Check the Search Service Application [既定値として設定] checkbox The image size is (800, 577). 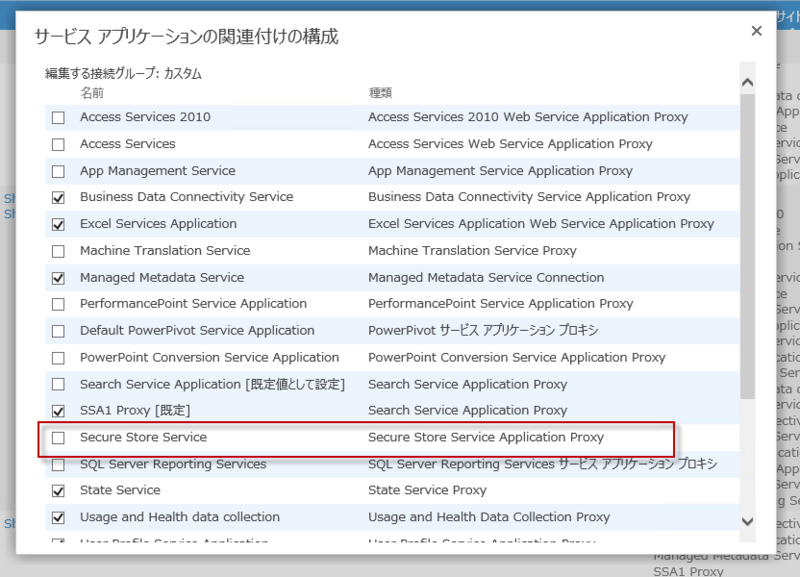[x=58, y=384]
